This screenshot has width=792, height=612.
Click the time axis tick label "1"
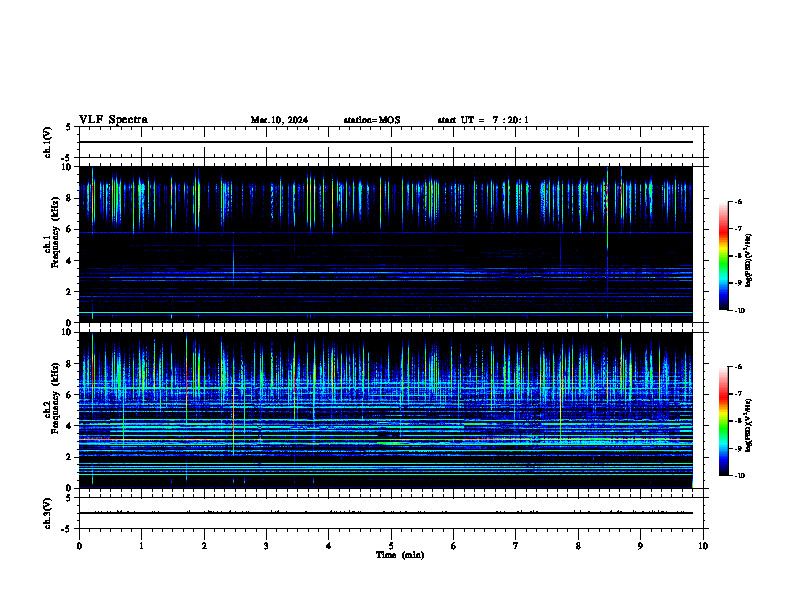click(141, 546)
